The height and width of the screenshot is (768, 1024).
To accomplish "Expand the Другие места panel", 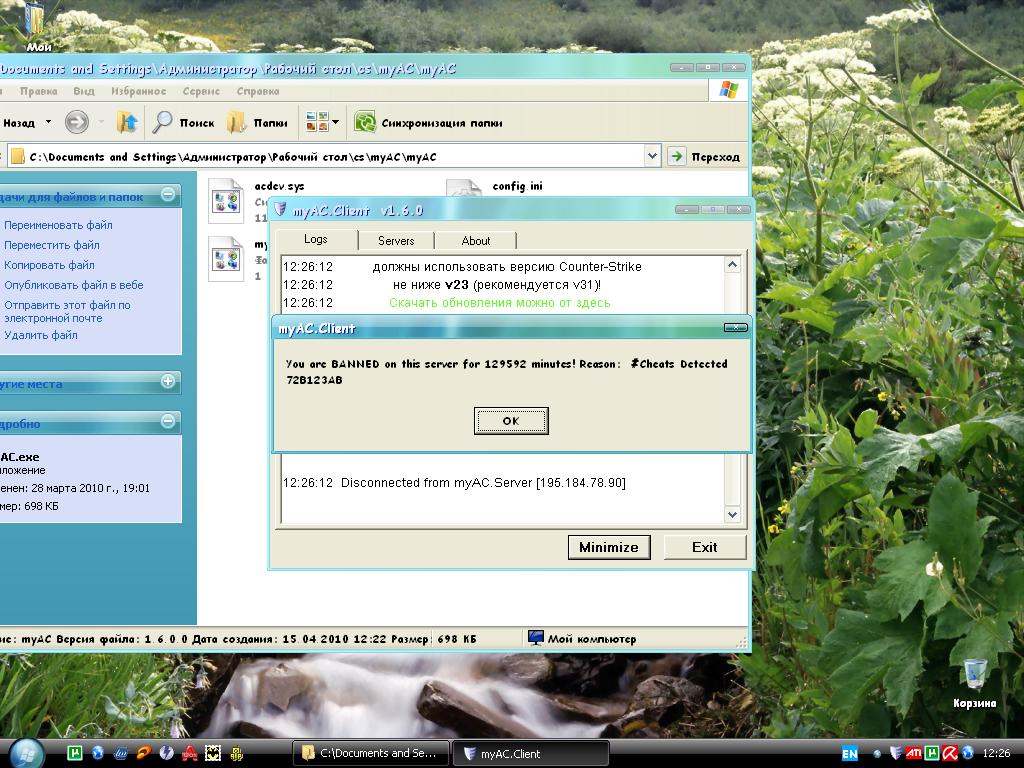I will coord(168,381).
